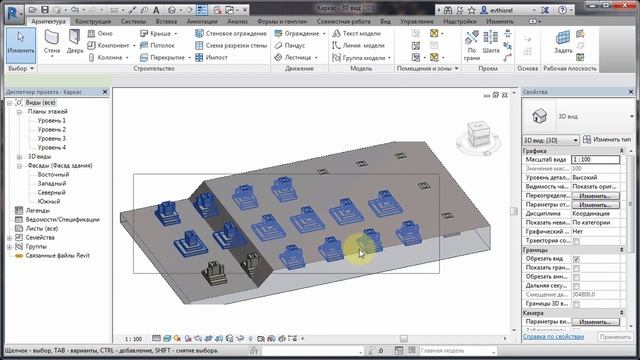Click the view horizontal scrollbar thumb
The width and height of the screenshot is (640, 360).
click(404, 339)
